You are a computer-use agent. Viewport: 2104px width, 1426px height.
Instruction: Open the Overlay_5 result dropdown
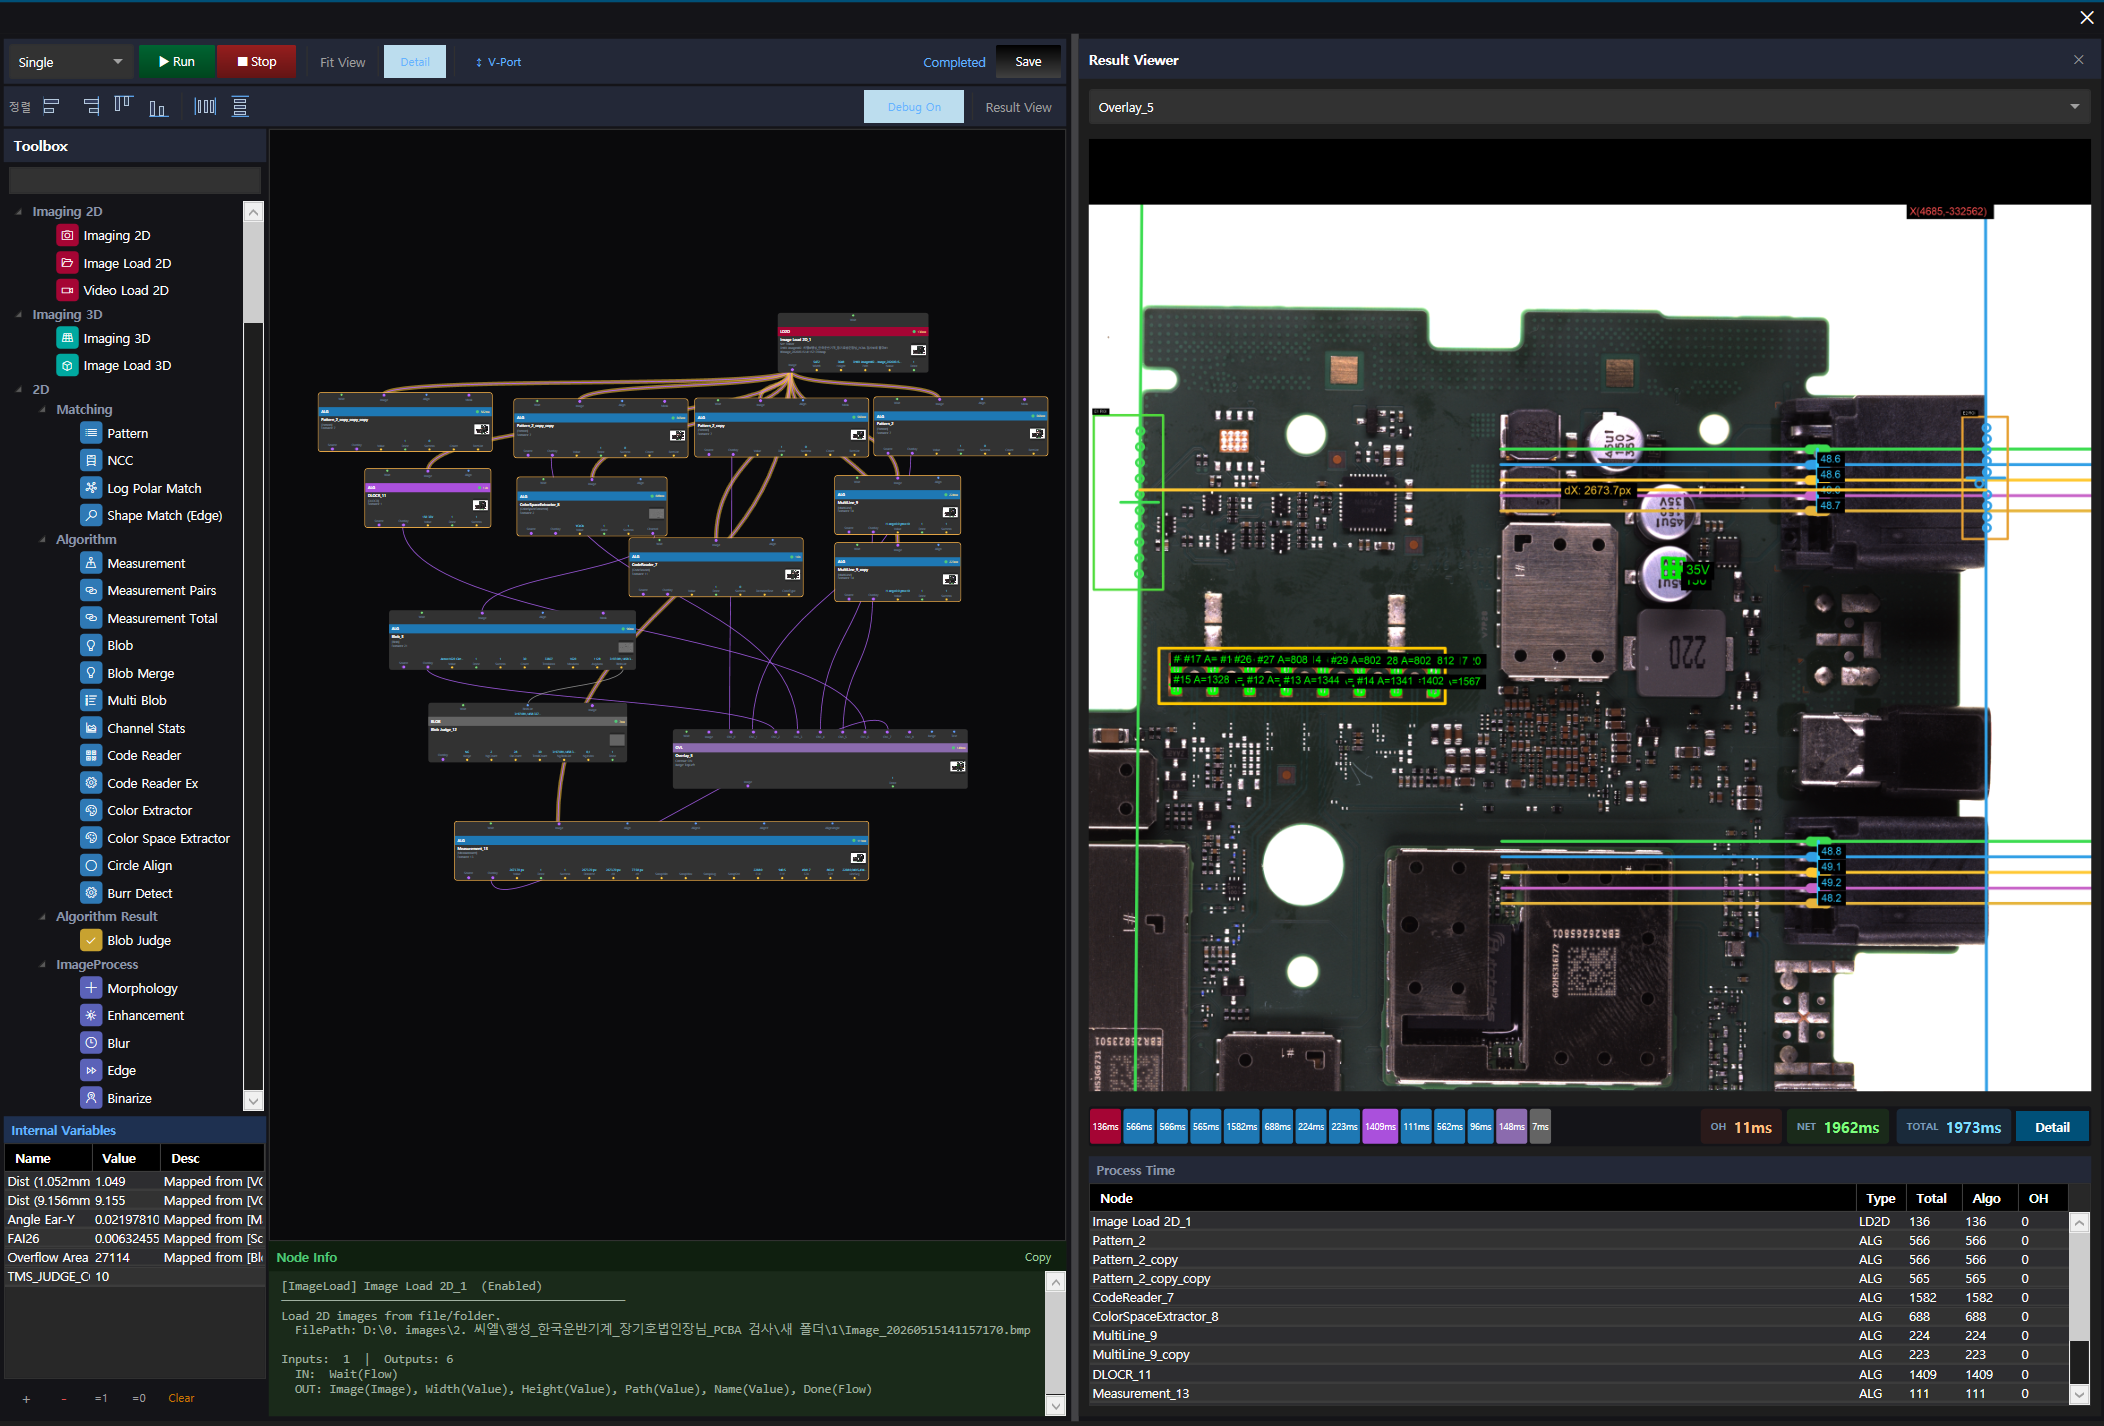click(1589, 107)
